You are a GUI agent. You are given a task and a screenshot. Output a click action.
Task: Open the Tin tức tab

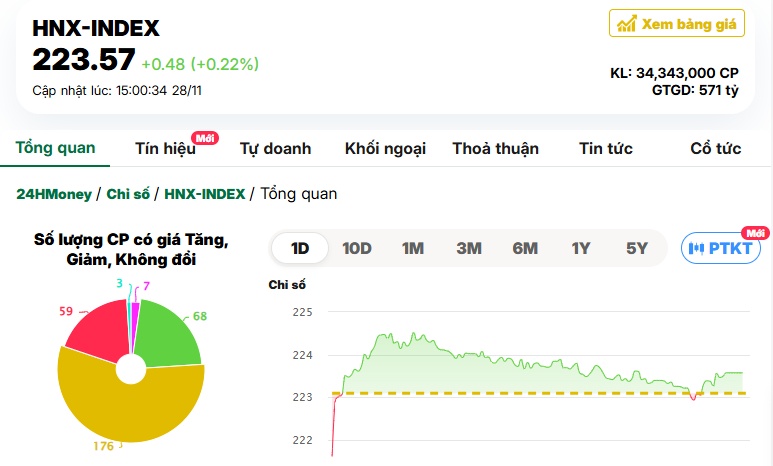(605, 149)
